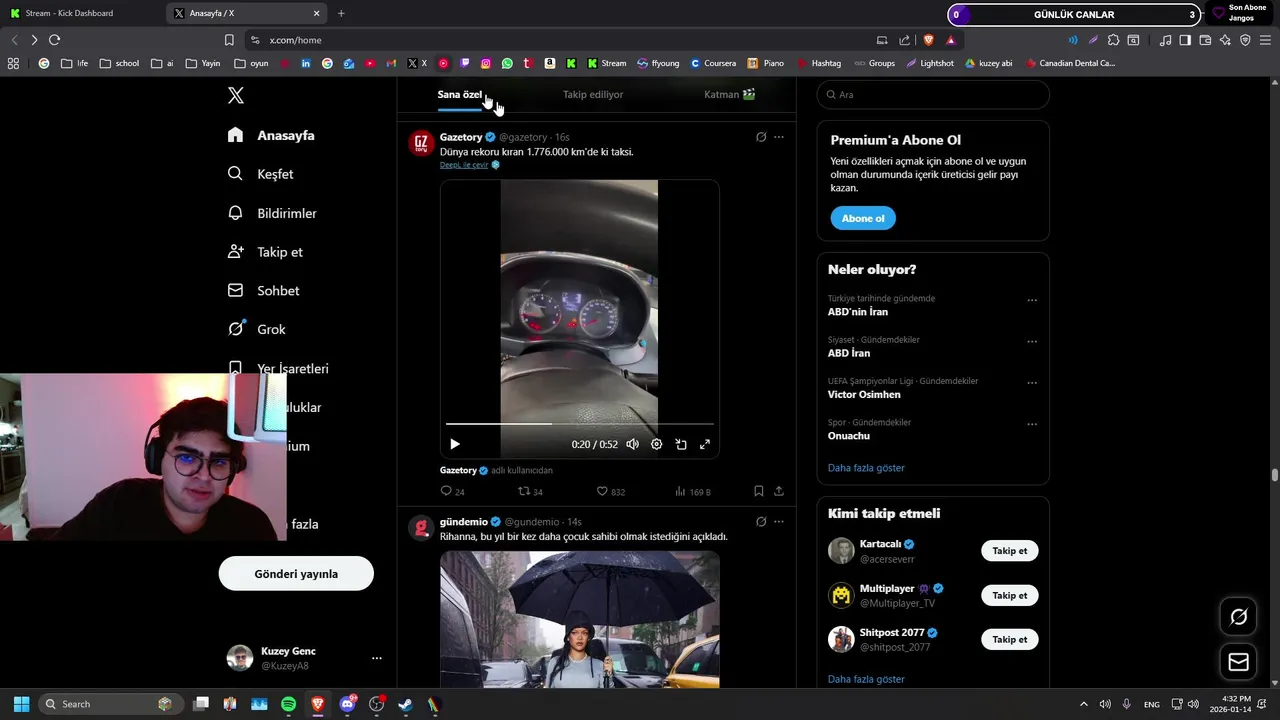Open more options on Gazetory post
This screenshot has height=720, width=1280.
point(779,137)
